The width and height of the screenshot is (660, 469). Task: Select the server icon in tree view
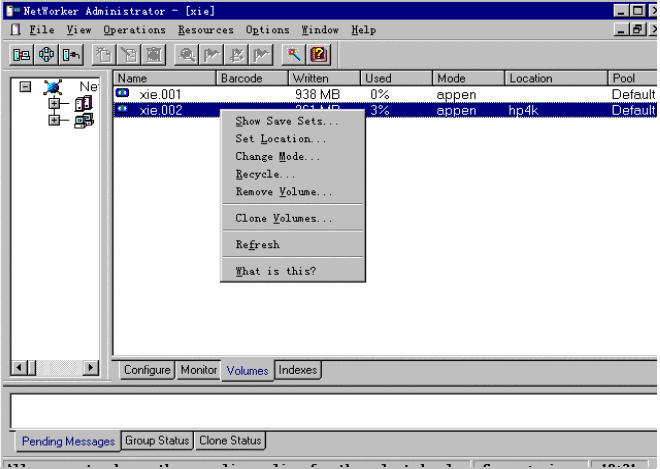click(x=84, y=104)
